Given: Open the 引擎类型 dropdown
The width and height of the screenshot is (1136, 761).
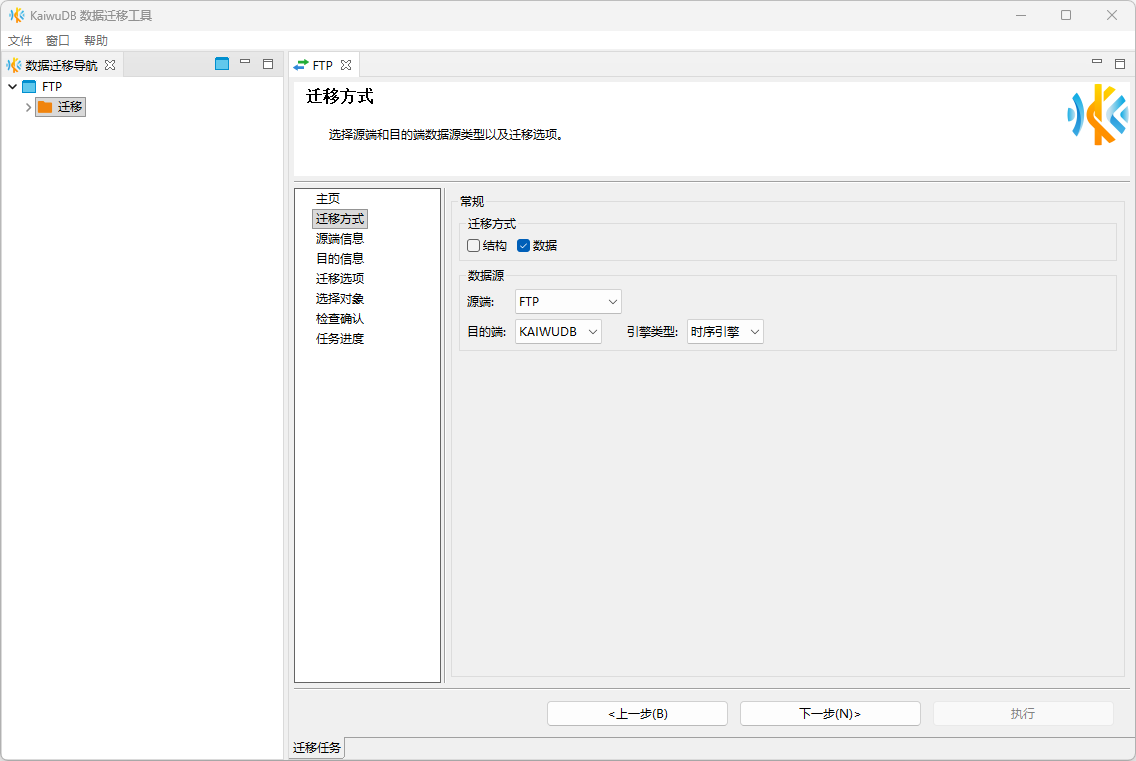Looking at the screenshot, I should tap(725, 332).
